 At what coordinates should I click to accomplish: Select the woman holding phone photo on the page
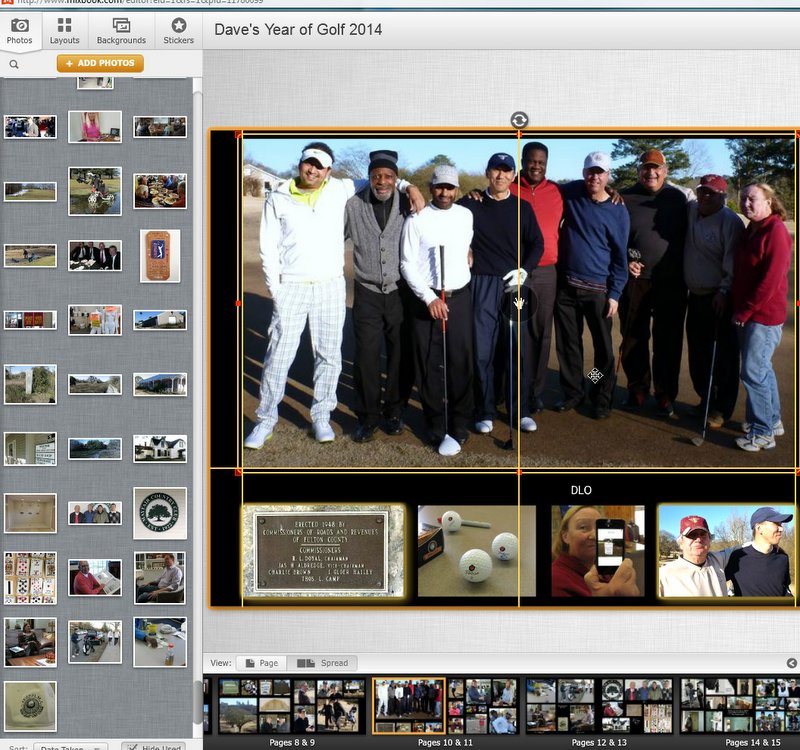point(598,551)
